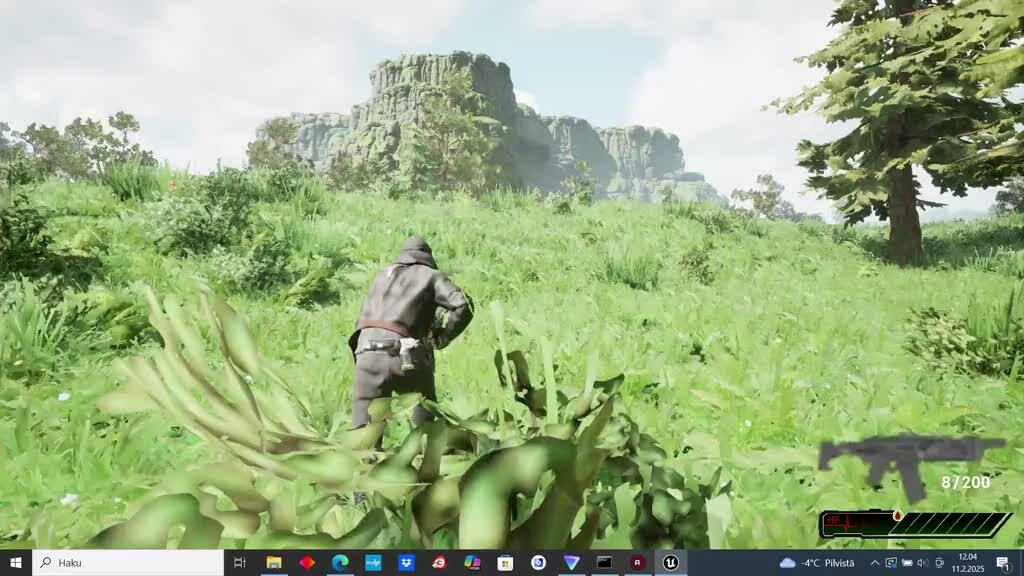Click the rifle weapon icon in HUD

[908, 460]
